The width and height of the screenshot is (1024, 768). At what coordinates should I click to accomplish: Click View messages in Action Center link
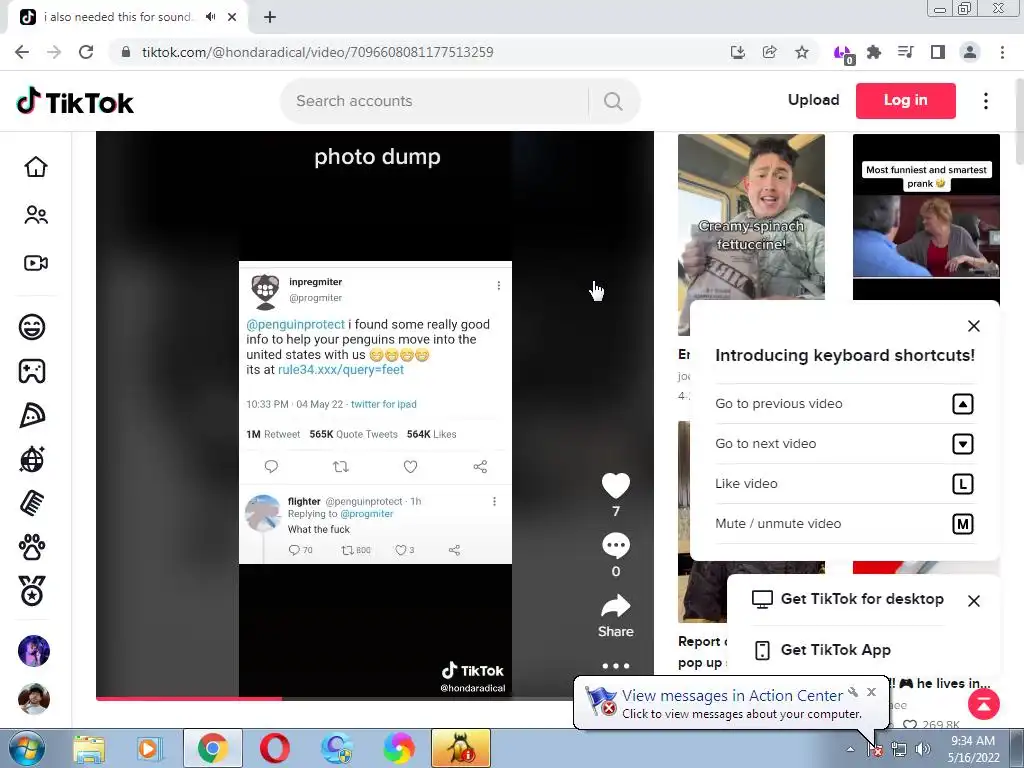(x=732, y=696)
